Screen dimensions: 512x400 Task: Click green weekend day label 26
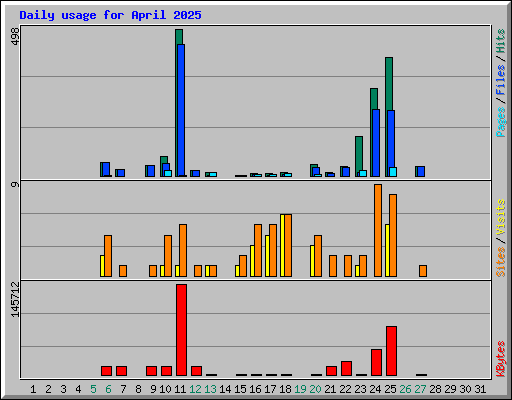(405, 389)
